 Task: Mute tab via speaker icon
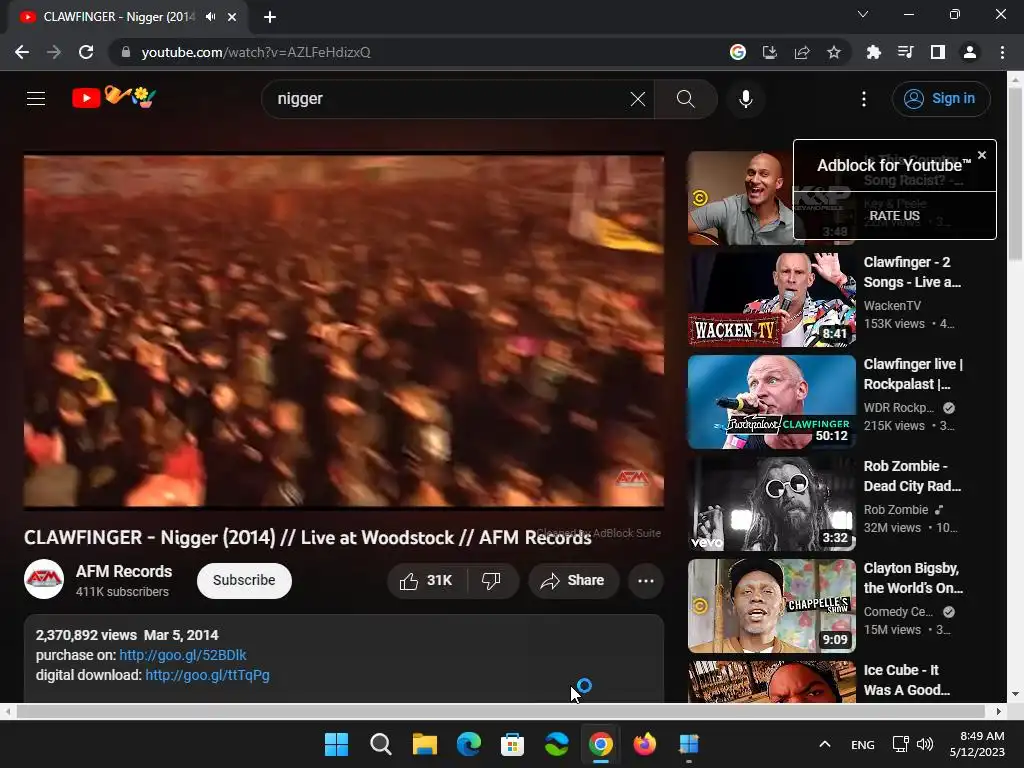click(210, 17)
